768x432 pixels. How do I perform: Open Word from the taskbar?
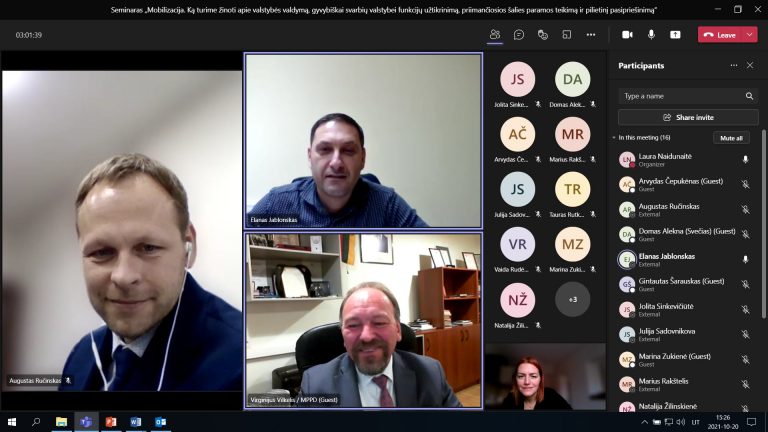[136, 422]
